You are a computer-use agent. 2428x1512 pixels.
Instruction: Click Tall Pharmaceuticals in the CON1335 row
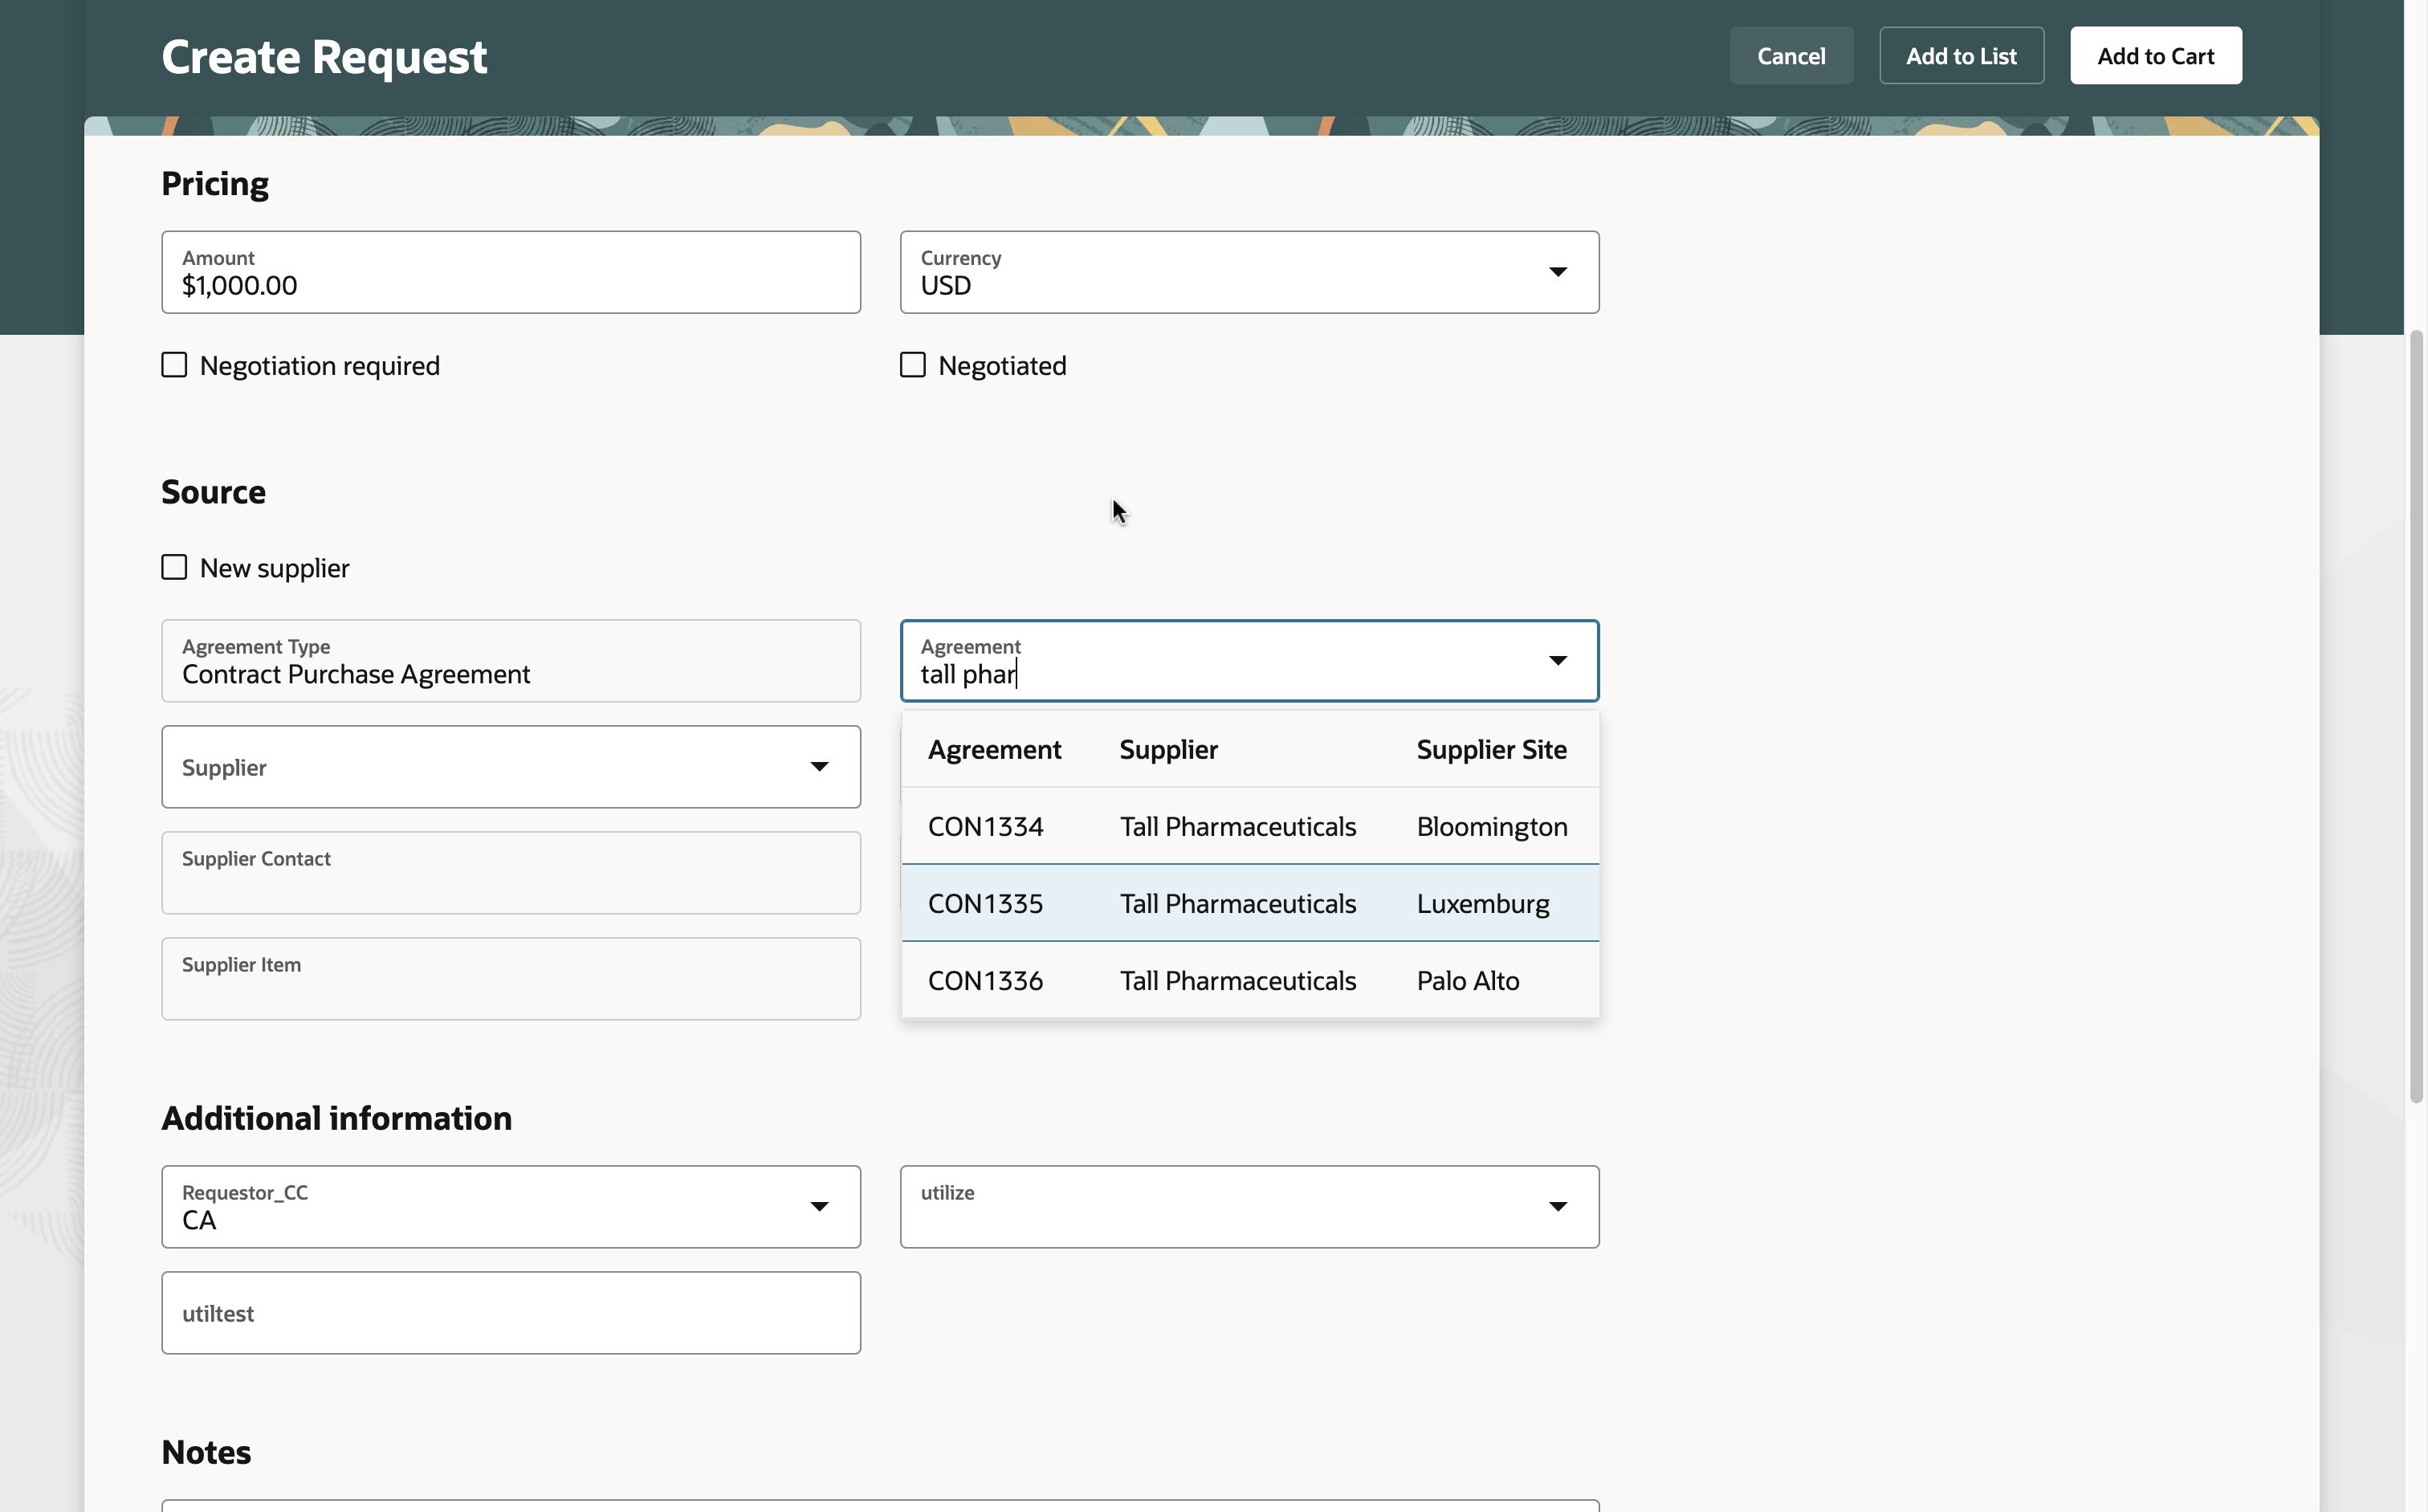pos(1237,903)
